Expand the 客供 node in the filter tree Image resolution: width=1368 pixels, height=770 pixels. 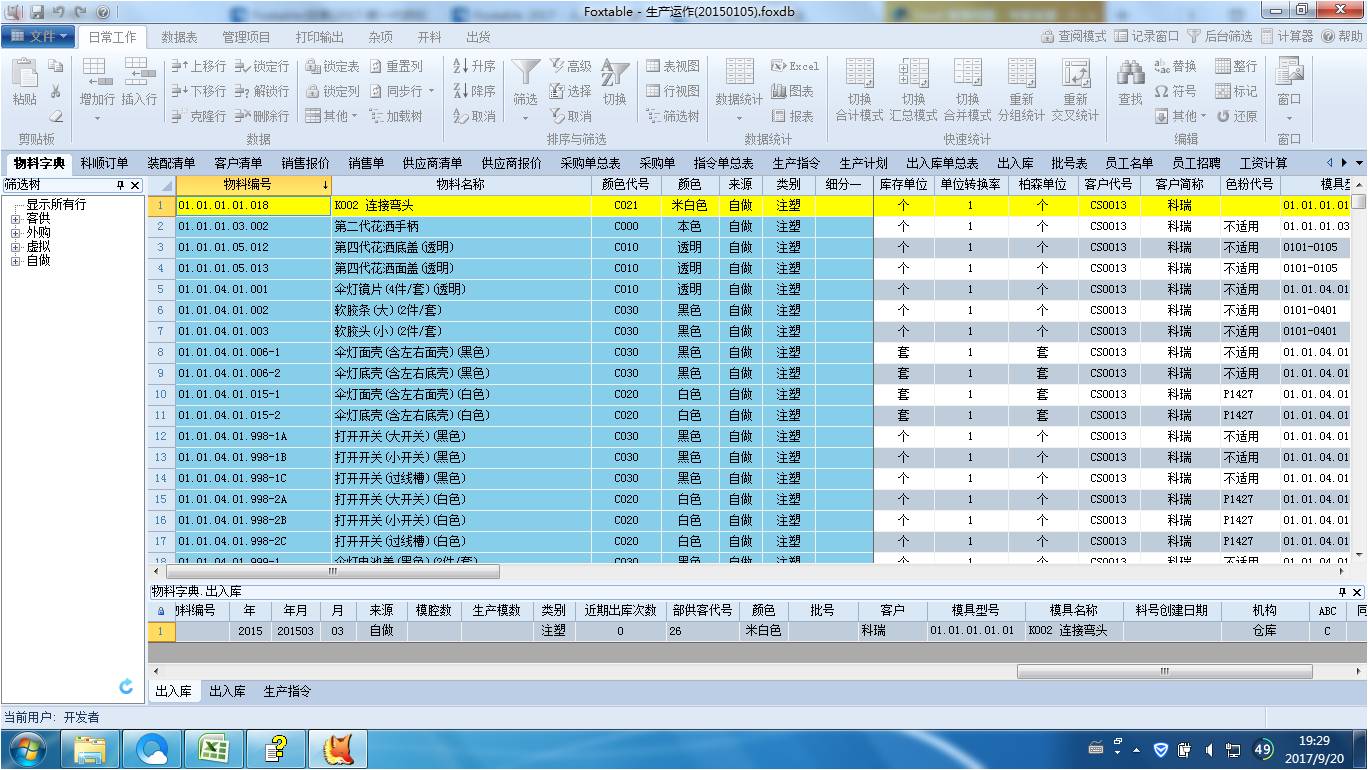(16, 218)
